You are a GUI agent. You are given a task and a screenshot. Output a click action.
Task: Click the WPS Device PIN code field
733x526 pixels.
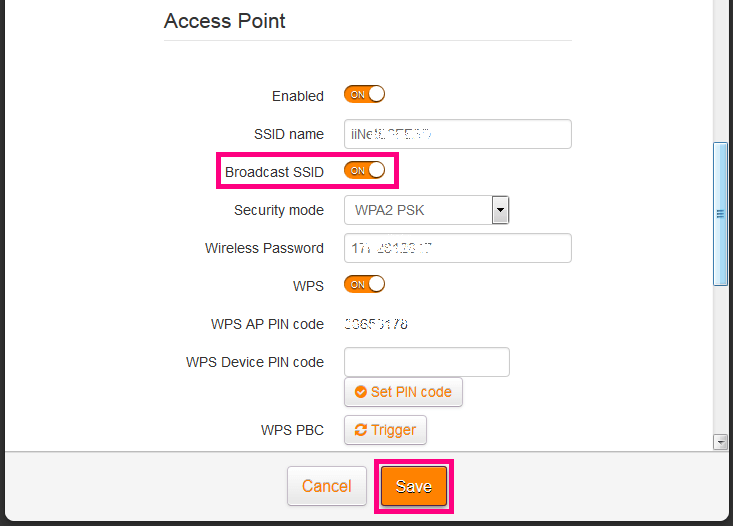pyautogui.click(x=426, y=362)
